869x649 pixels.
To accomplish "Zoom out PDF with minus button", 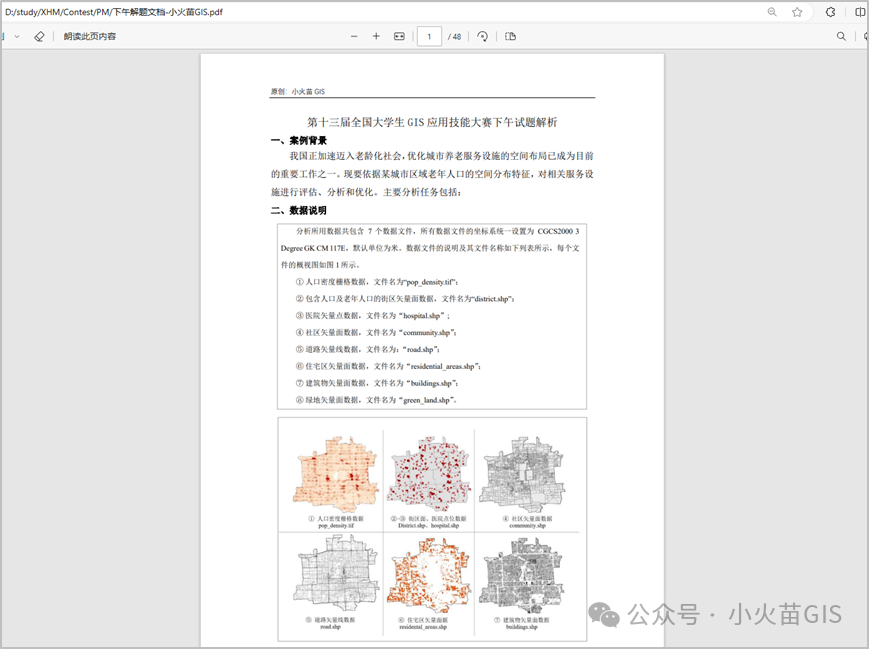I will coord(354,37).
